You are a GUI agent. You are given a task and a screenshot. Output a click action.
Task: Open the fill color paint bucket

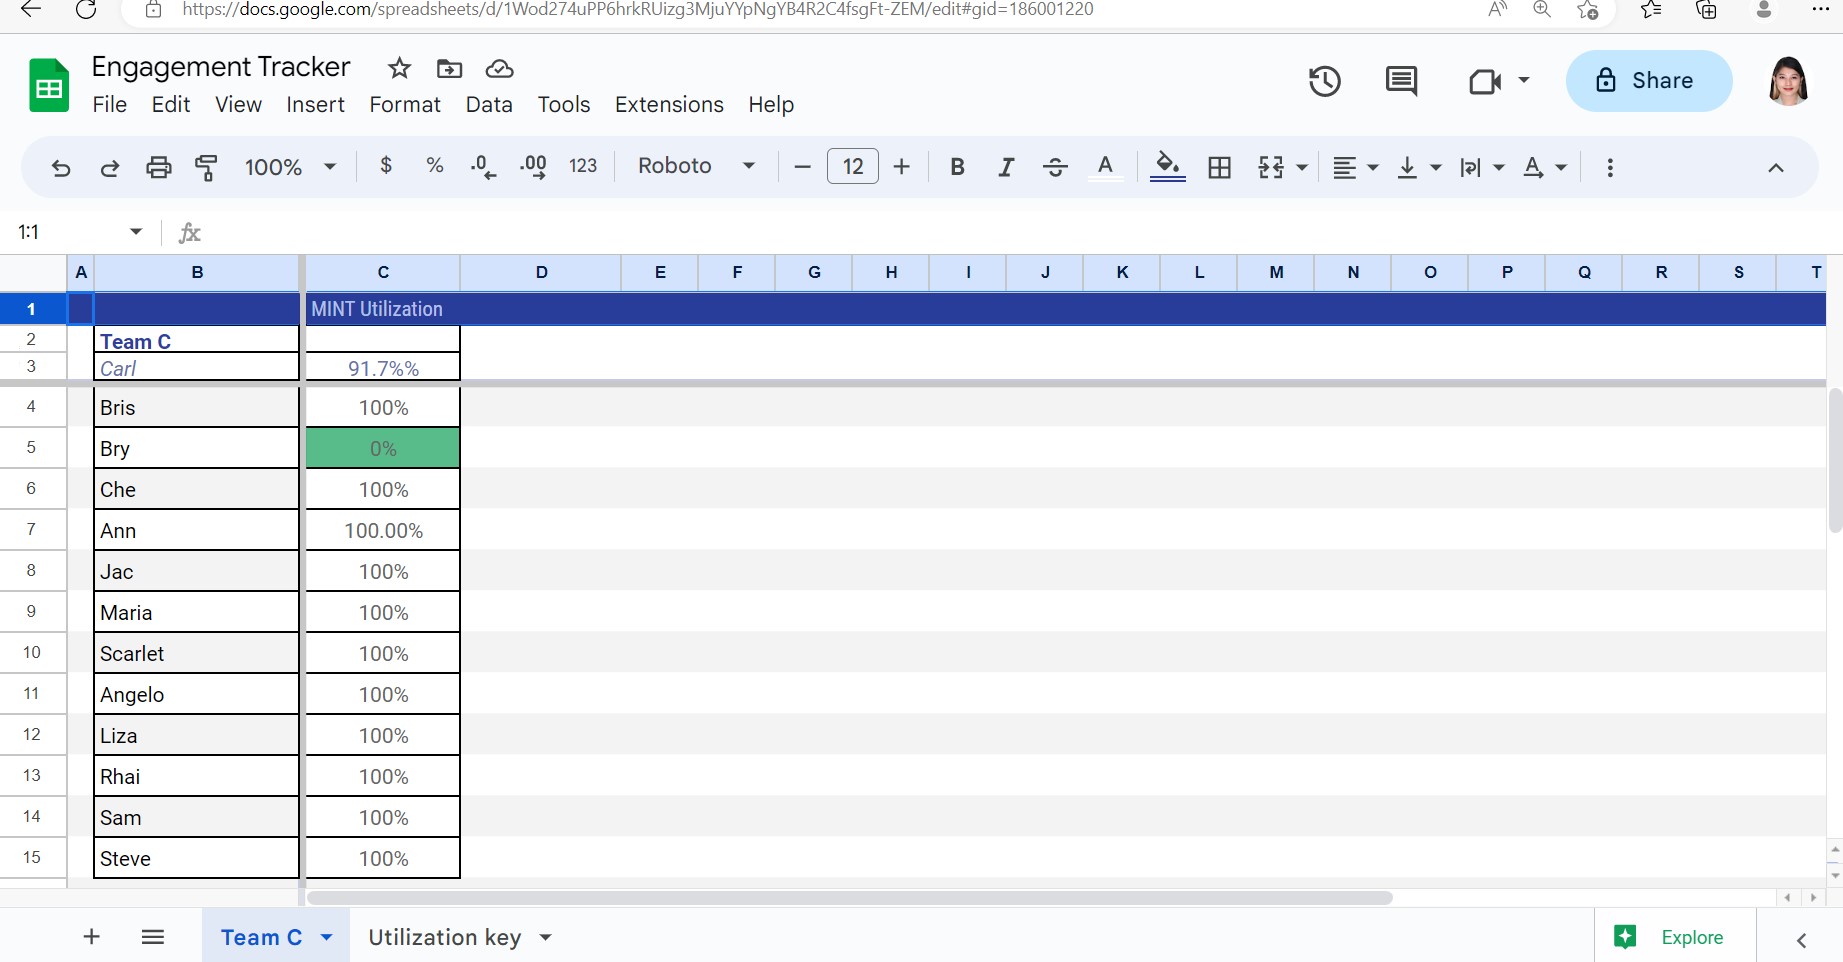[1167, 167]
